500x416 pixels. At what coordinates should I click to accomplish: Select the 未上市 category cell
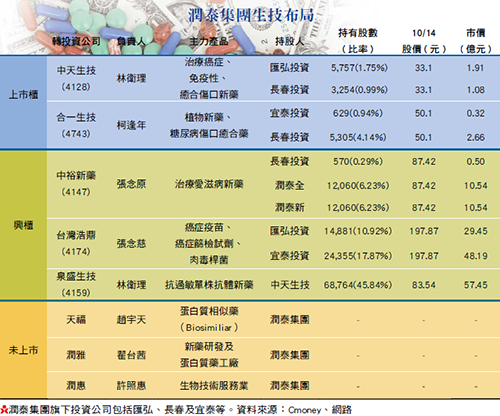tap(23, 350)
